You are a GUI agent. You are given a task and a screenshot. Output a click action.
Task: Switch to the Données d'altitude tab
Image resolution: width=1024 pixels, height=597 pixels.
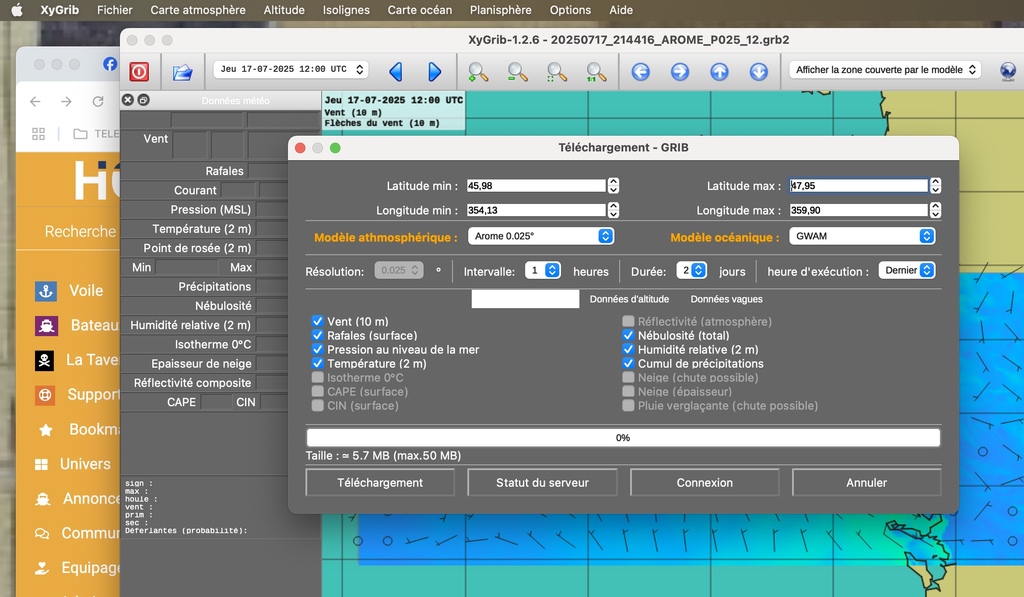pos(630,299)
